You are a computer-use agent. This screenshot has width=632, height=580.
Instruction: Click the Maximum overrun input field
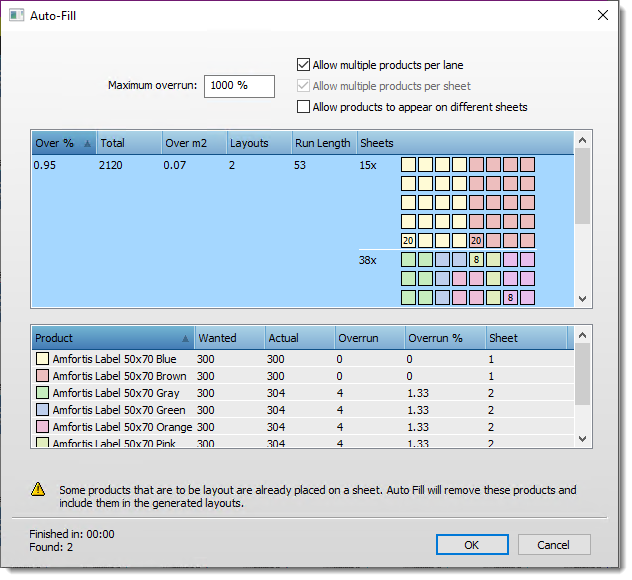coord(239,86)
